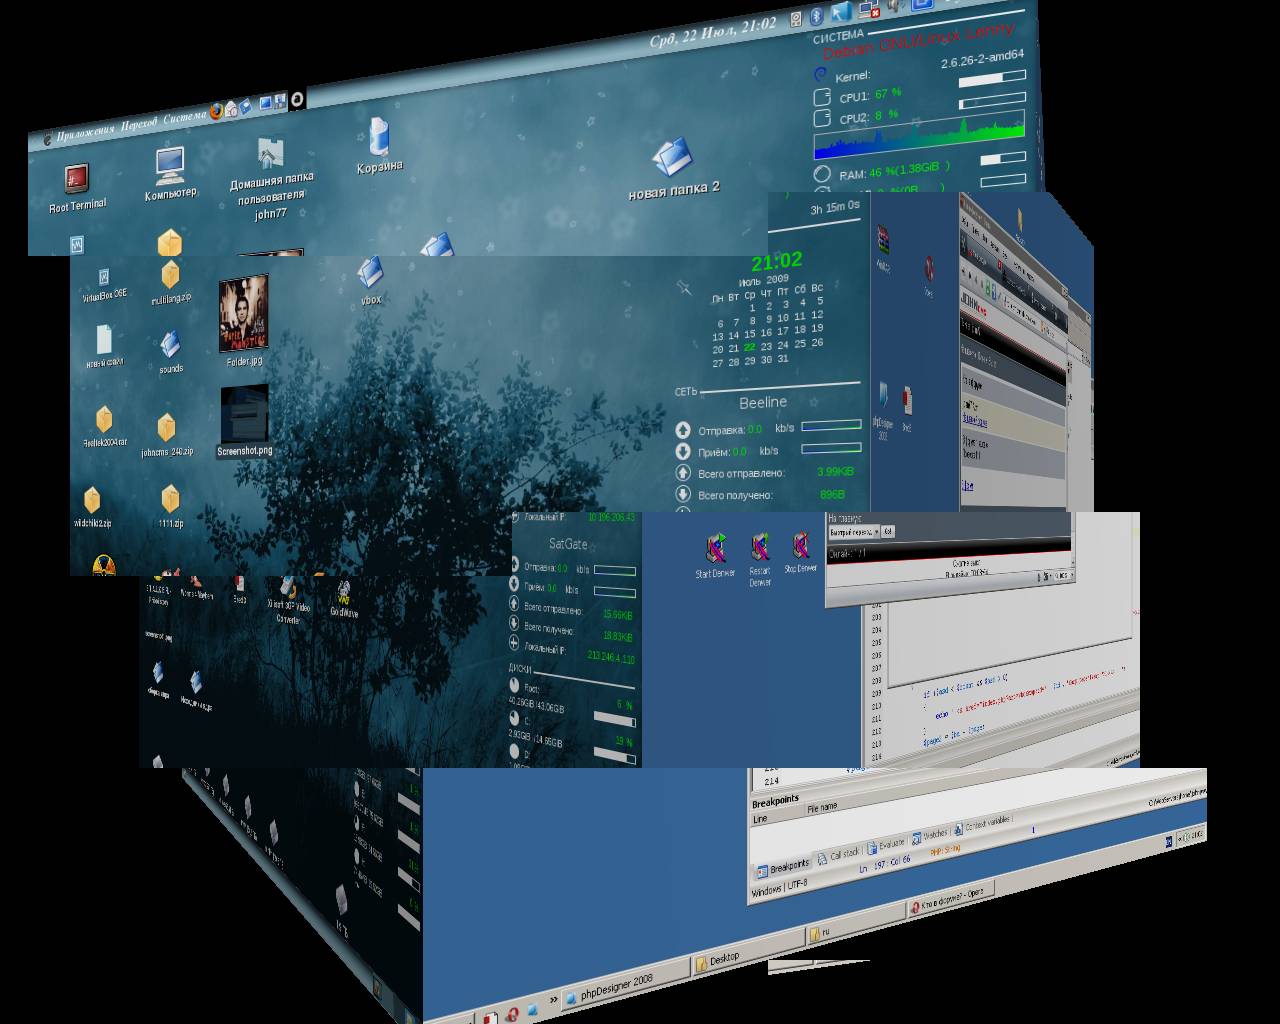Switch to the Evaluate tab
Image resolution: width=1280 pixels, height=1024 pixels.
(x=885, y=844)
